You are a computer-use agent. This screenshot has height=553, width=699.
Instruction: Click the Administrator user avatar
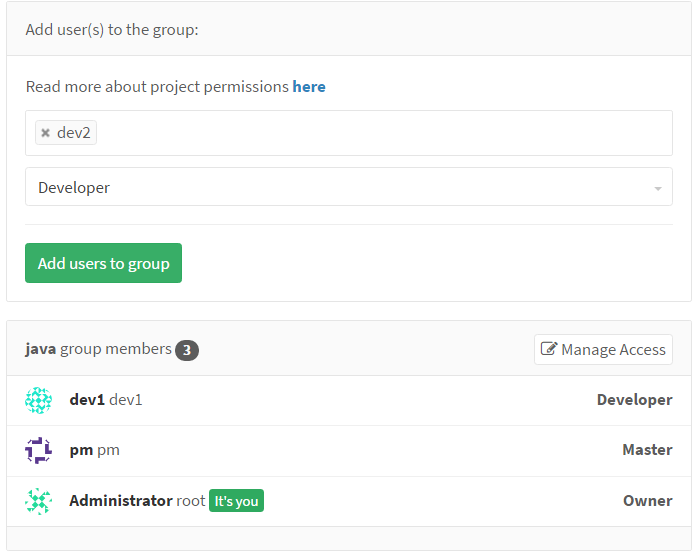coord(38,501)
